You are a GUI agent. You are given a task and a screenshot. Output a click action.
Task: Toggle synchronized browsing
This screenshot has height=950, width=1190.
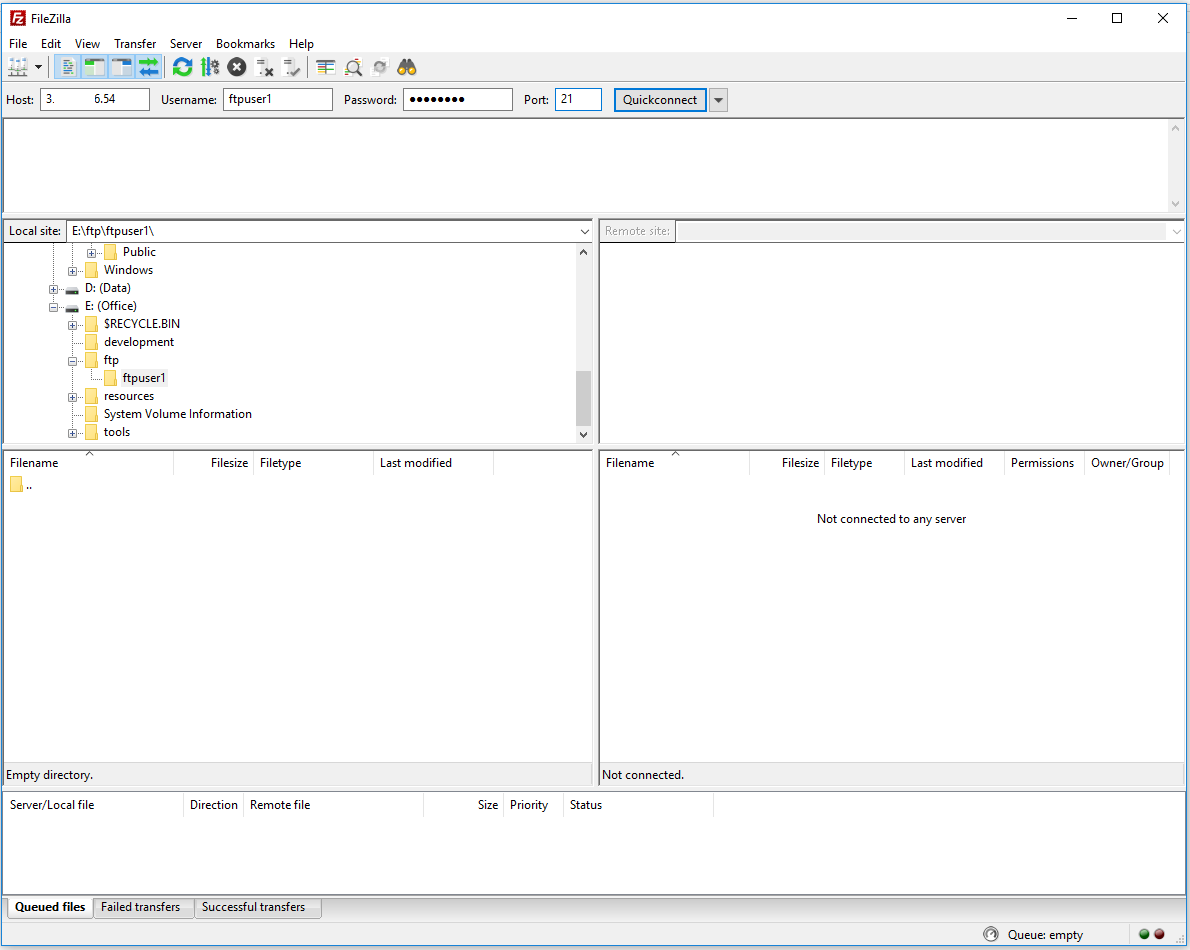coord(380,68)
